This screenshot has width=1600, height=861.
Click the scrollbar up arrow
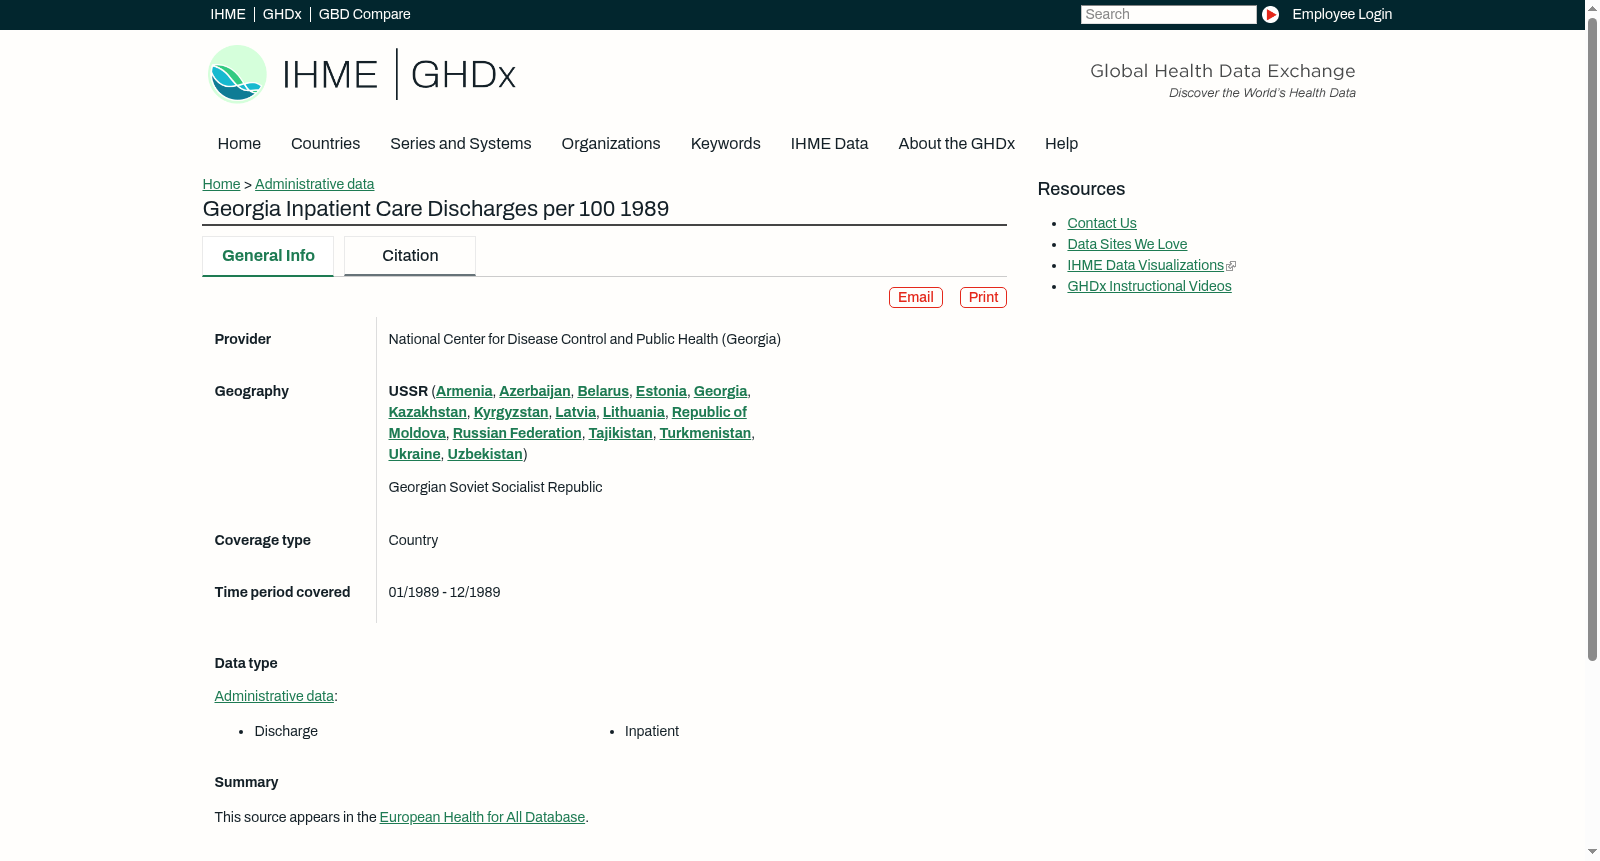tap(1592, 7)
